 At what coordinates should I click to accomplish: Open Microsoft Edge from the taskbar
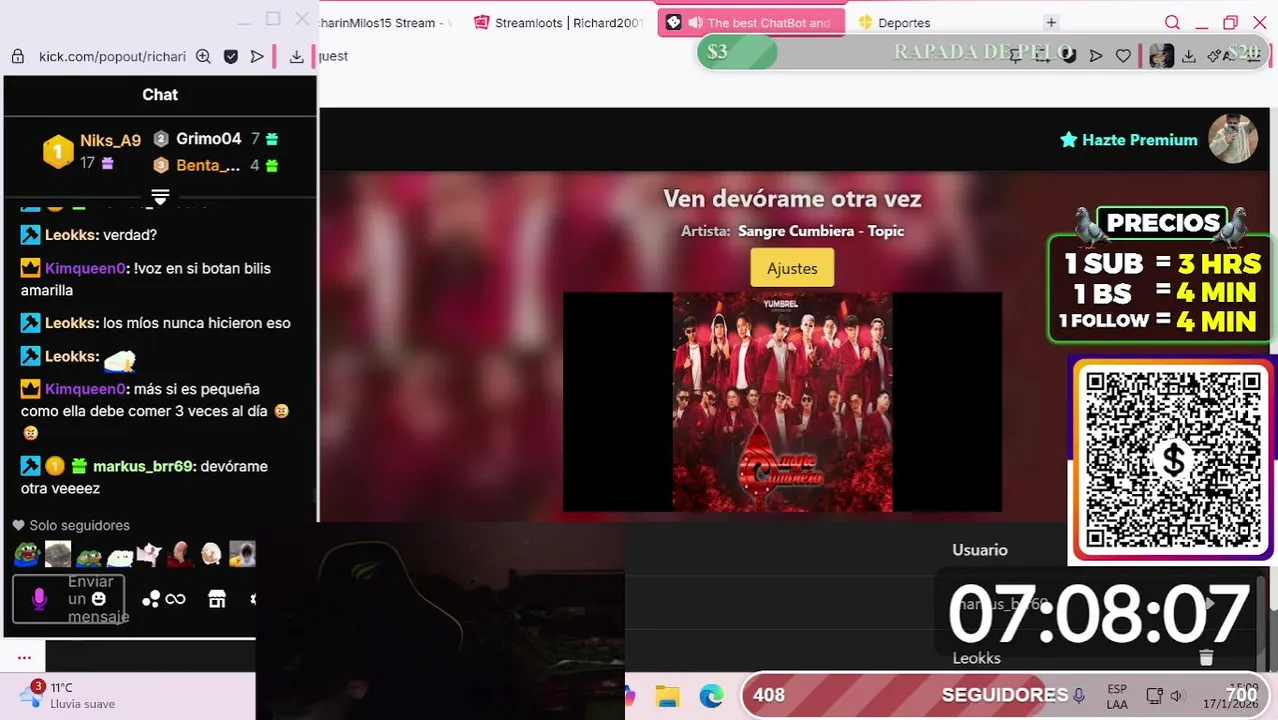[x=711, y=696]
